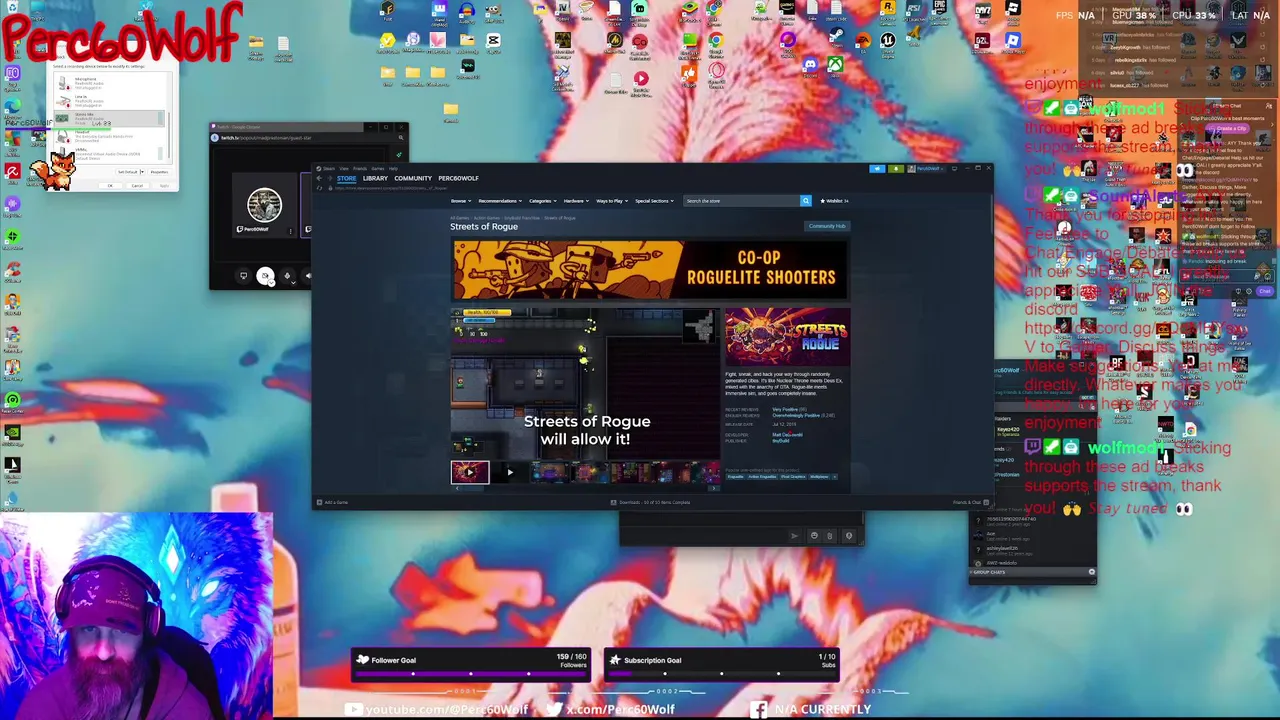Open the Community Hub button
Screen dimensions: 1280x720
(x=827, y=226)
